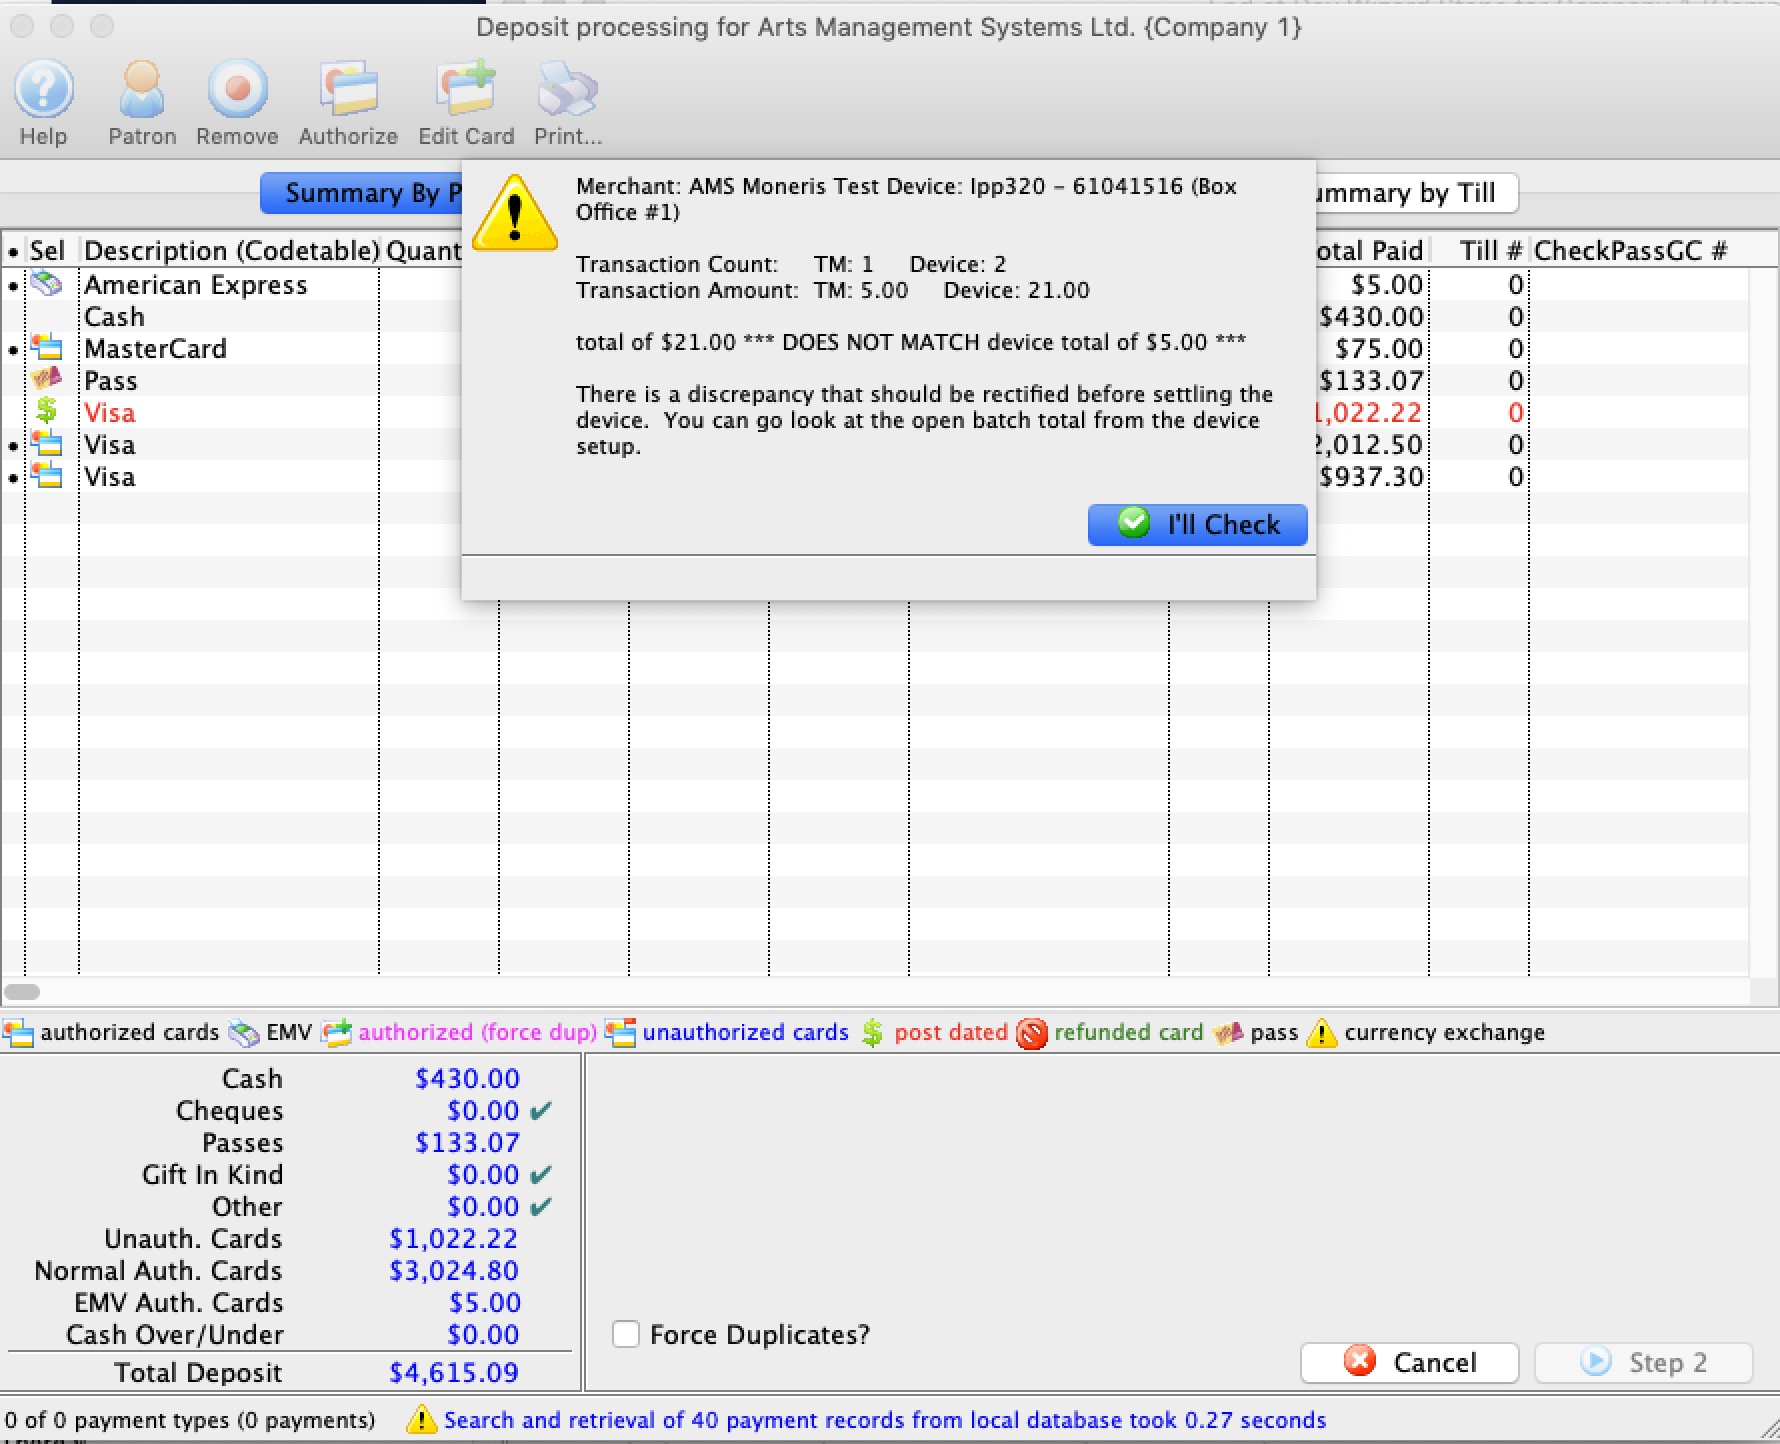Click the Unauth. Cards $1,022.22 value

pos(453,1238)
